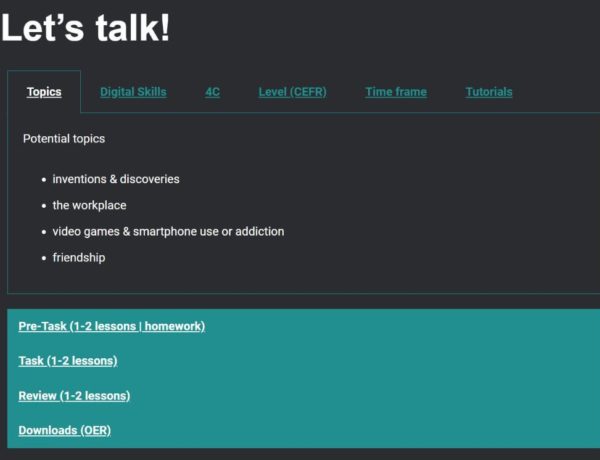Click the "video games & smartphone use" item
The height and width of the screenshot is (460, 600).
point(168,231)
